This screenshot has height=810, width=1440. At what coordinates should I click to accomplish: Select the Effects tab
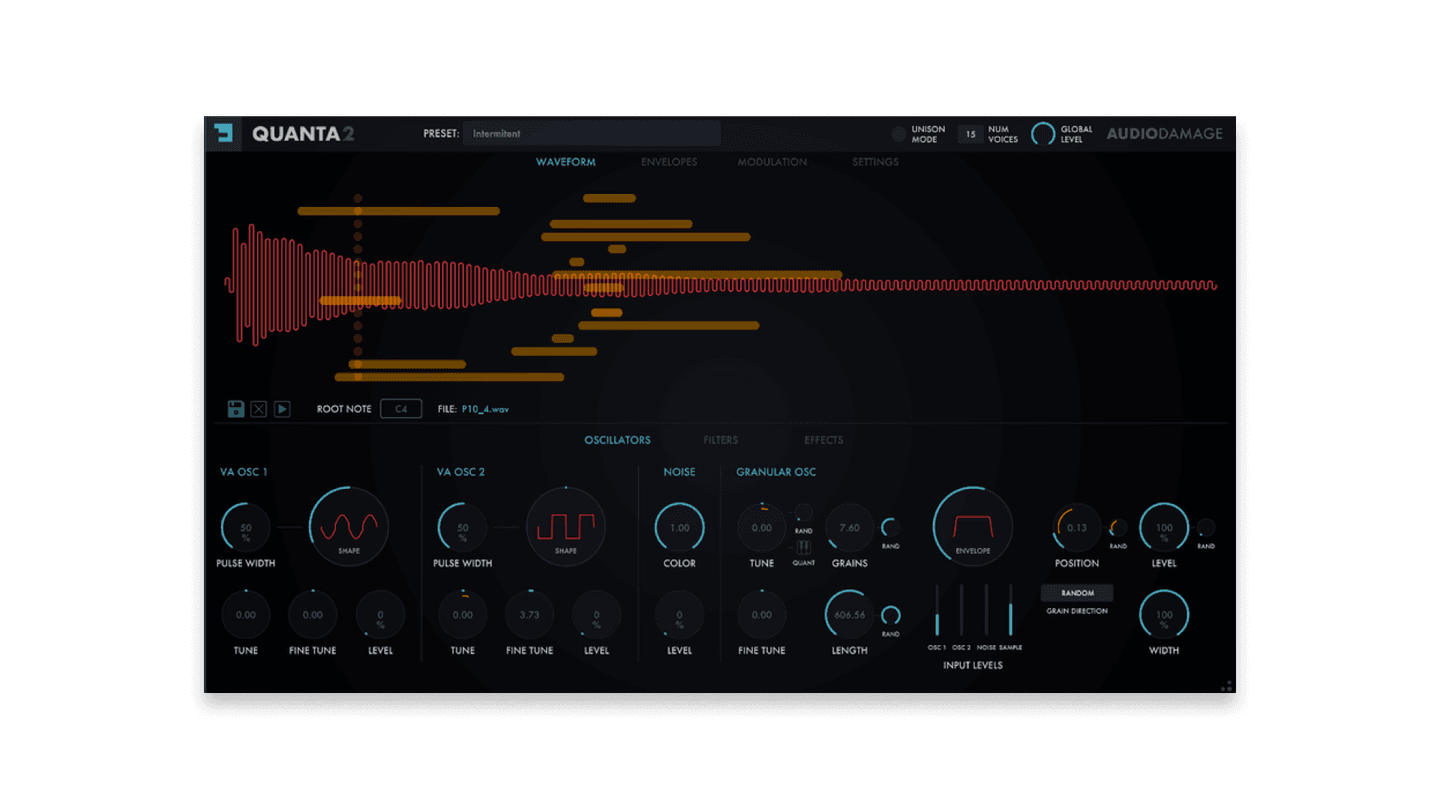tap(824, 440)
